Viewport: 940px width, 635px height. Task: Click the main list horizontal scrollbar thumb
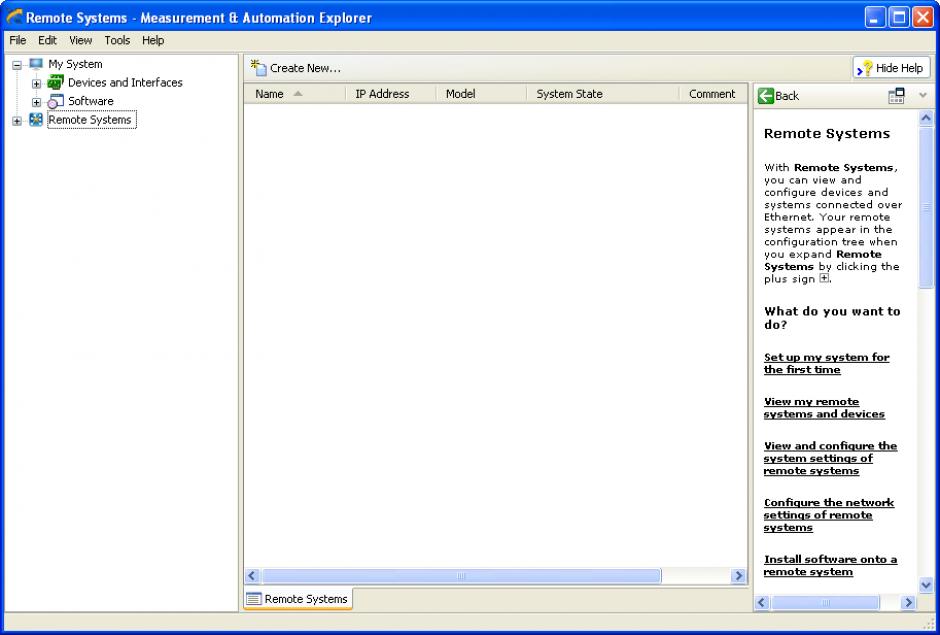pos(461,576)
